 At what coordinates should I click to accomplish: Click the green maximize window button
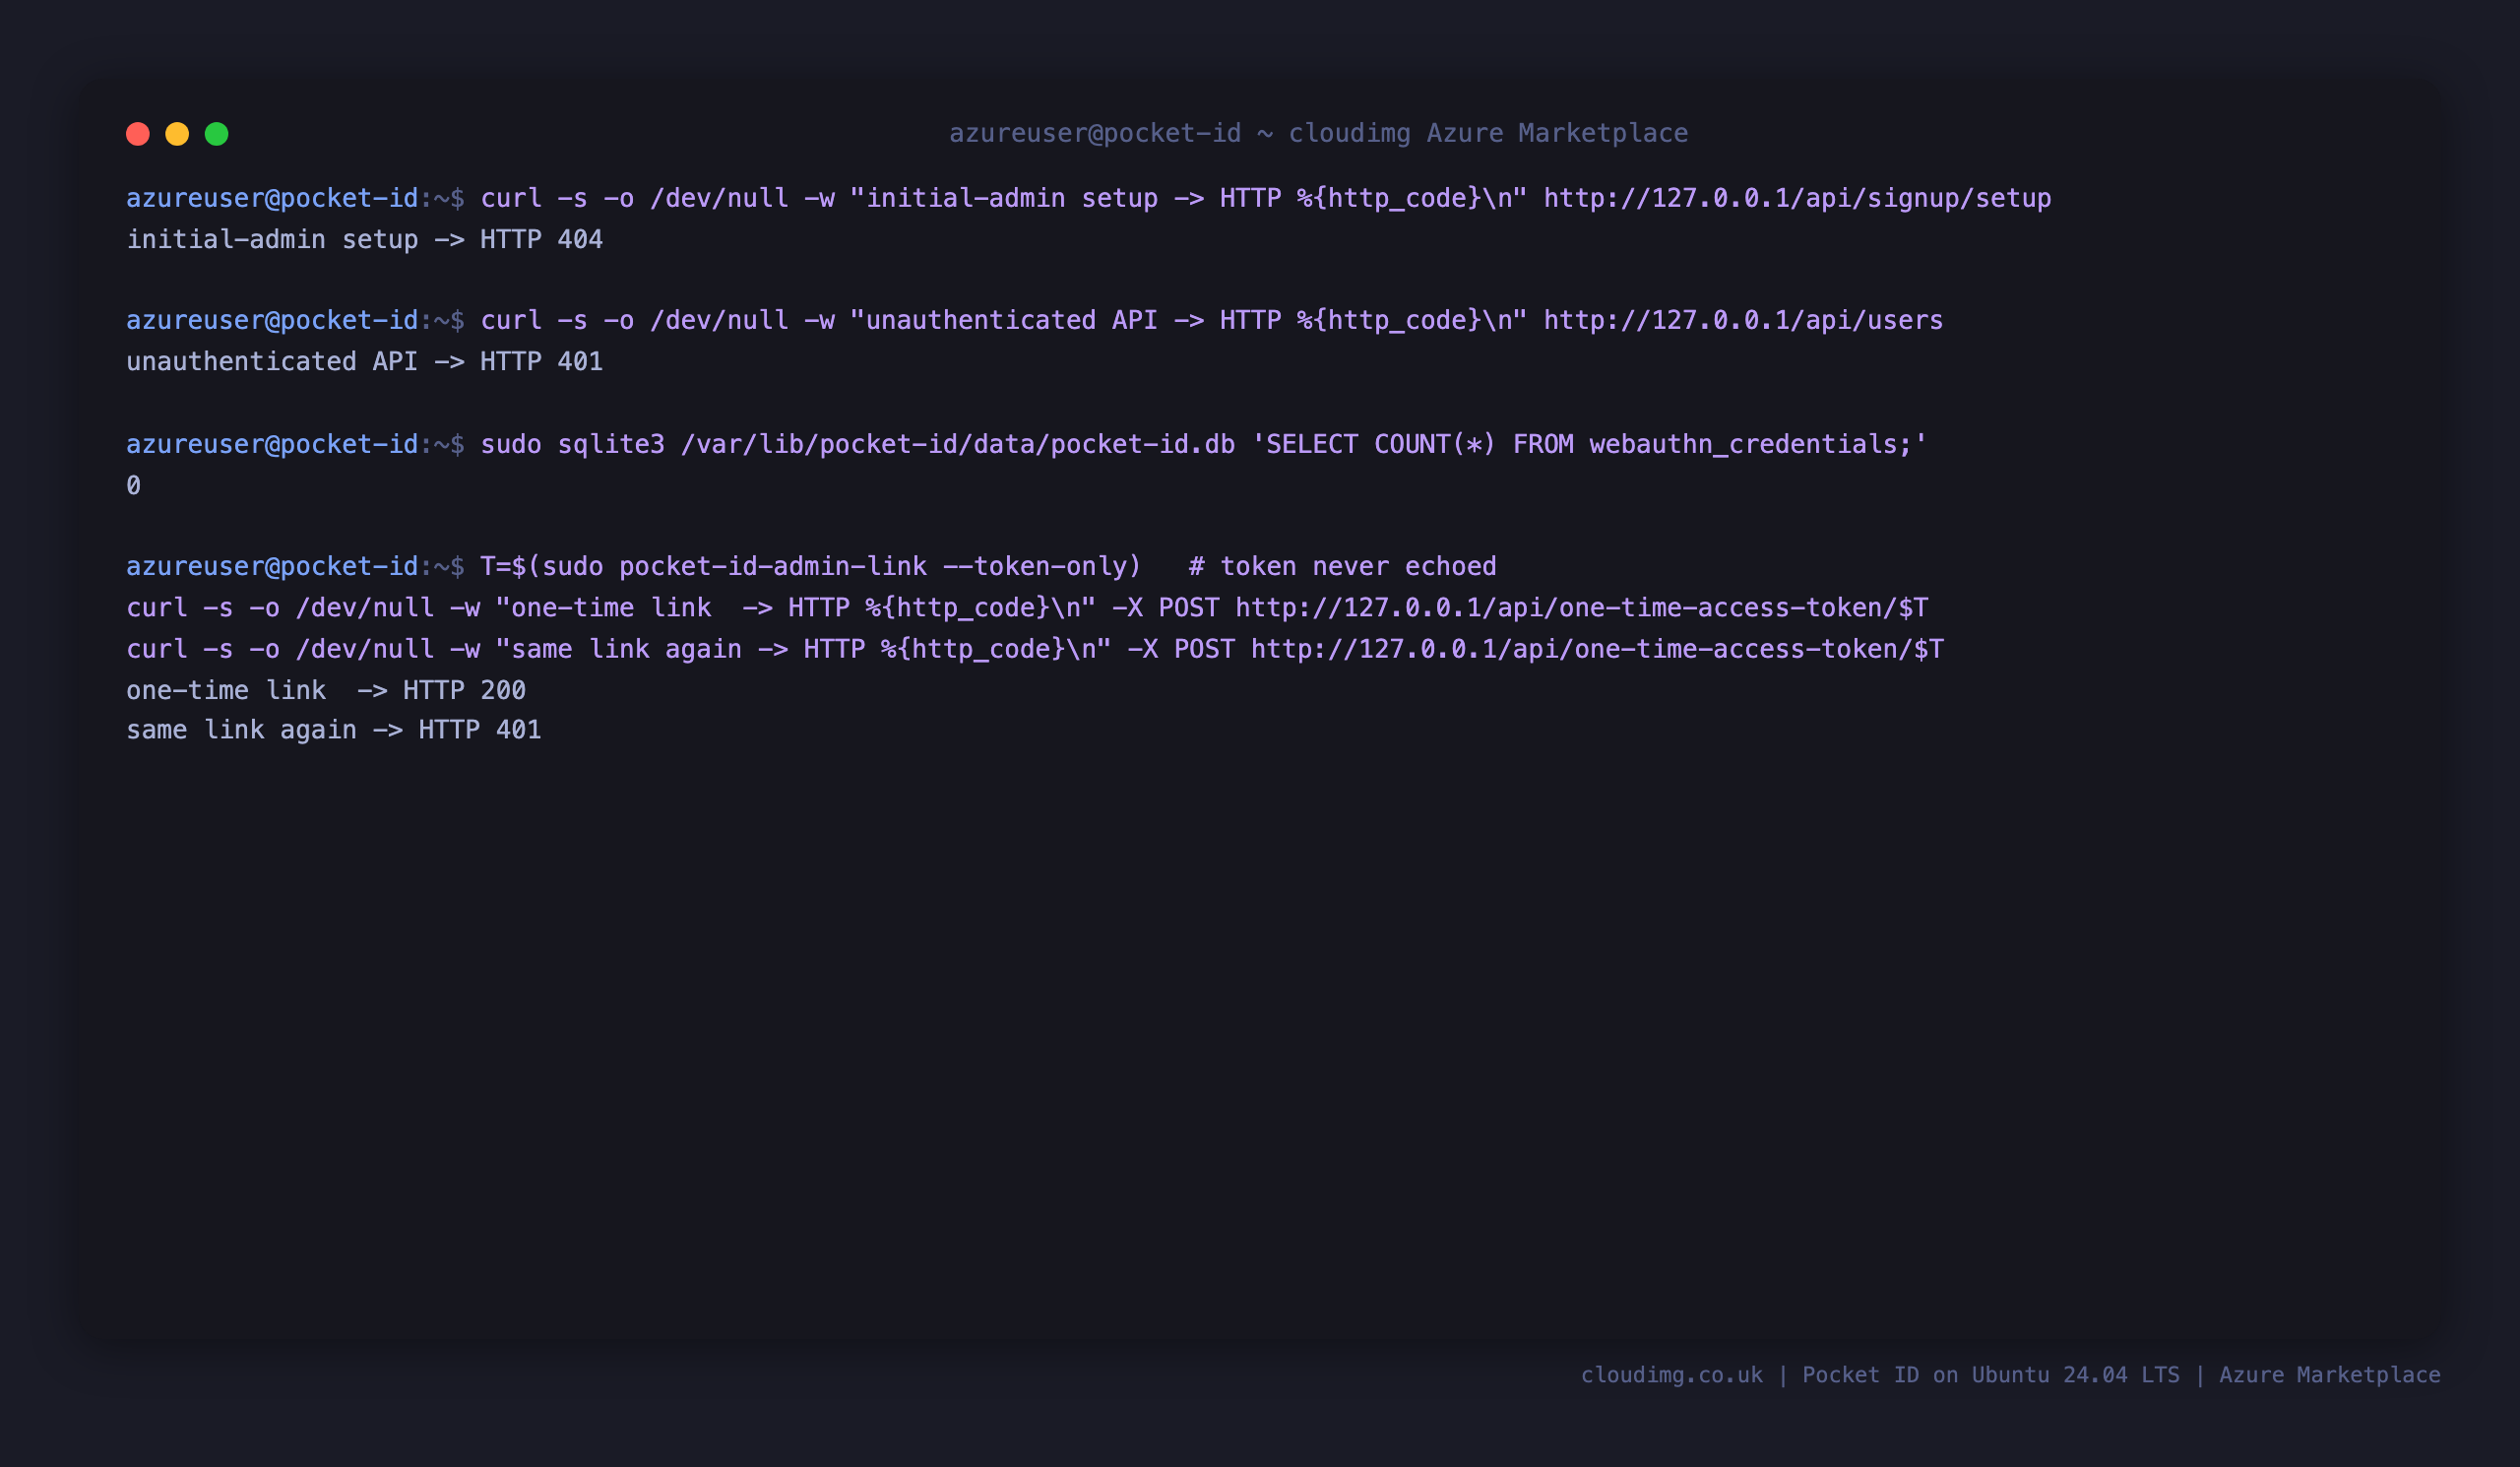(217, 134)
